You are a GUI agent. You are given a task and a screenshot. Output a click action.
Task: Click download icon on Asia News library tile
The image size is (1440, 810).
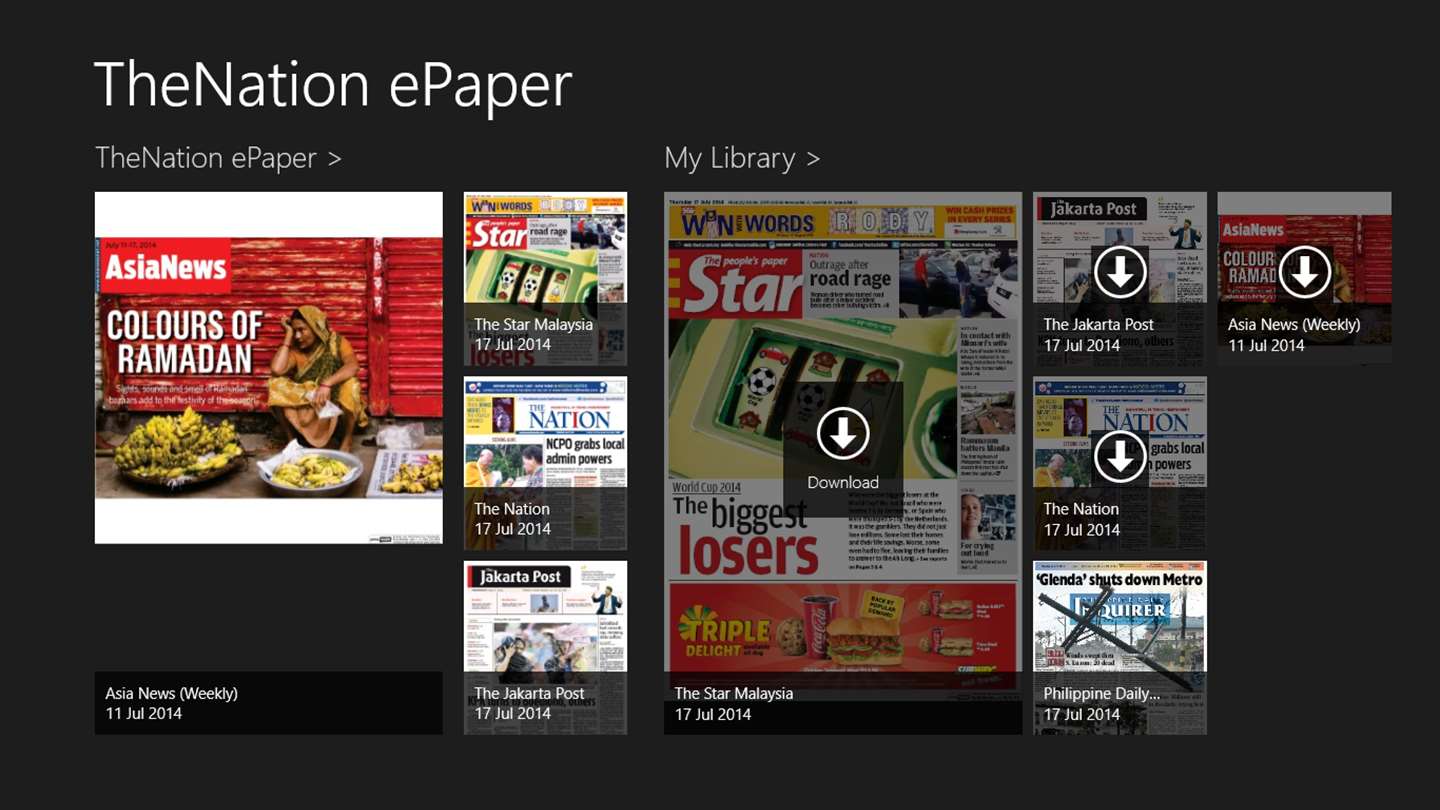[1304, 271]
